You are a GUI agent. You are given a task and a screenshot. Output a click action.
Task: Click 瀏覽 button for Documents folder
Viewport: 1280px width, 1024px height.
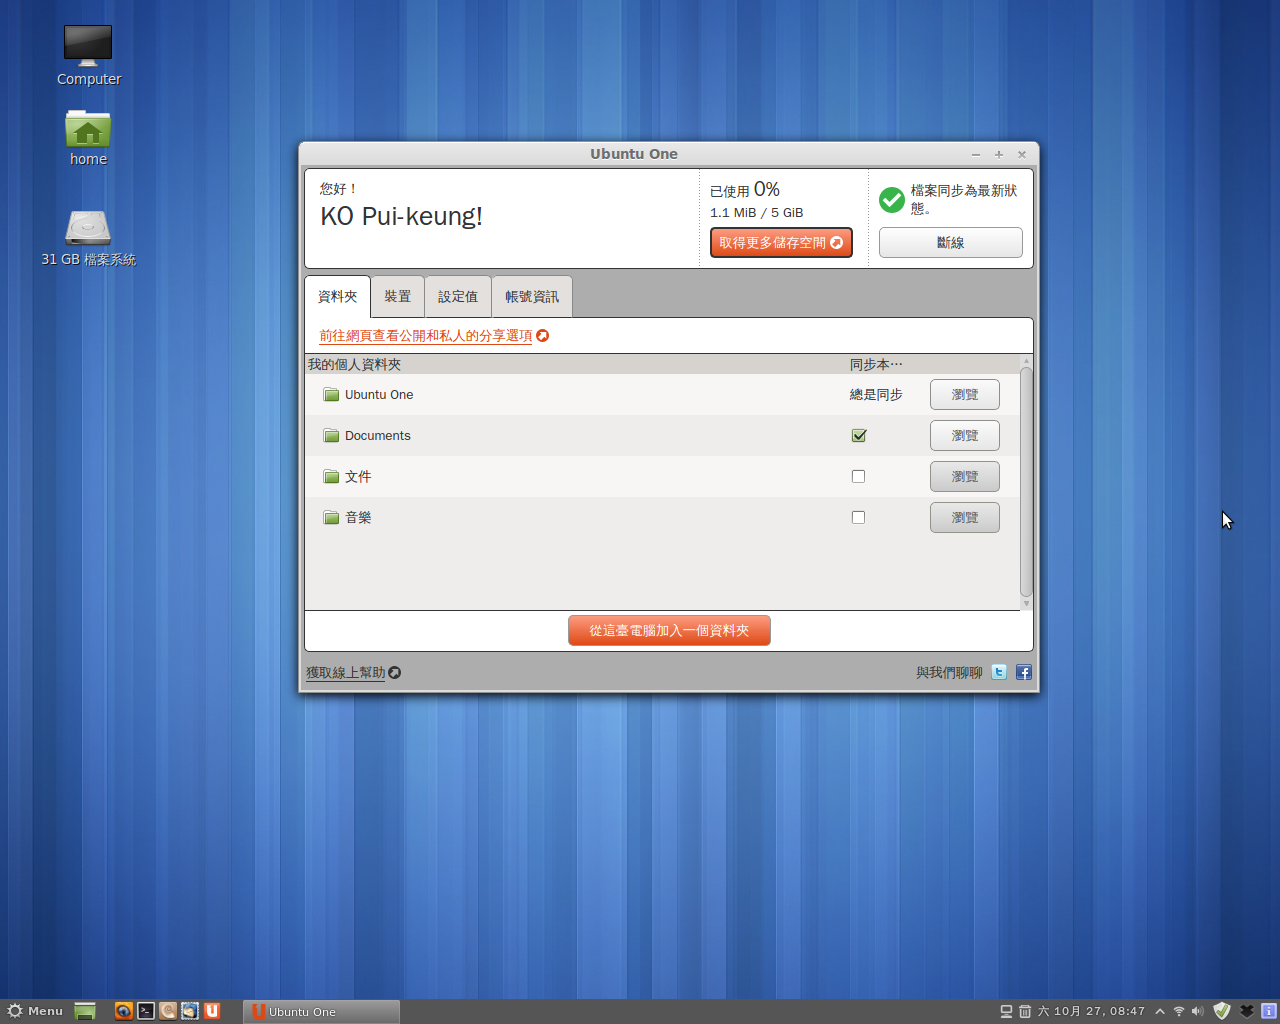[x=964, y=436]
